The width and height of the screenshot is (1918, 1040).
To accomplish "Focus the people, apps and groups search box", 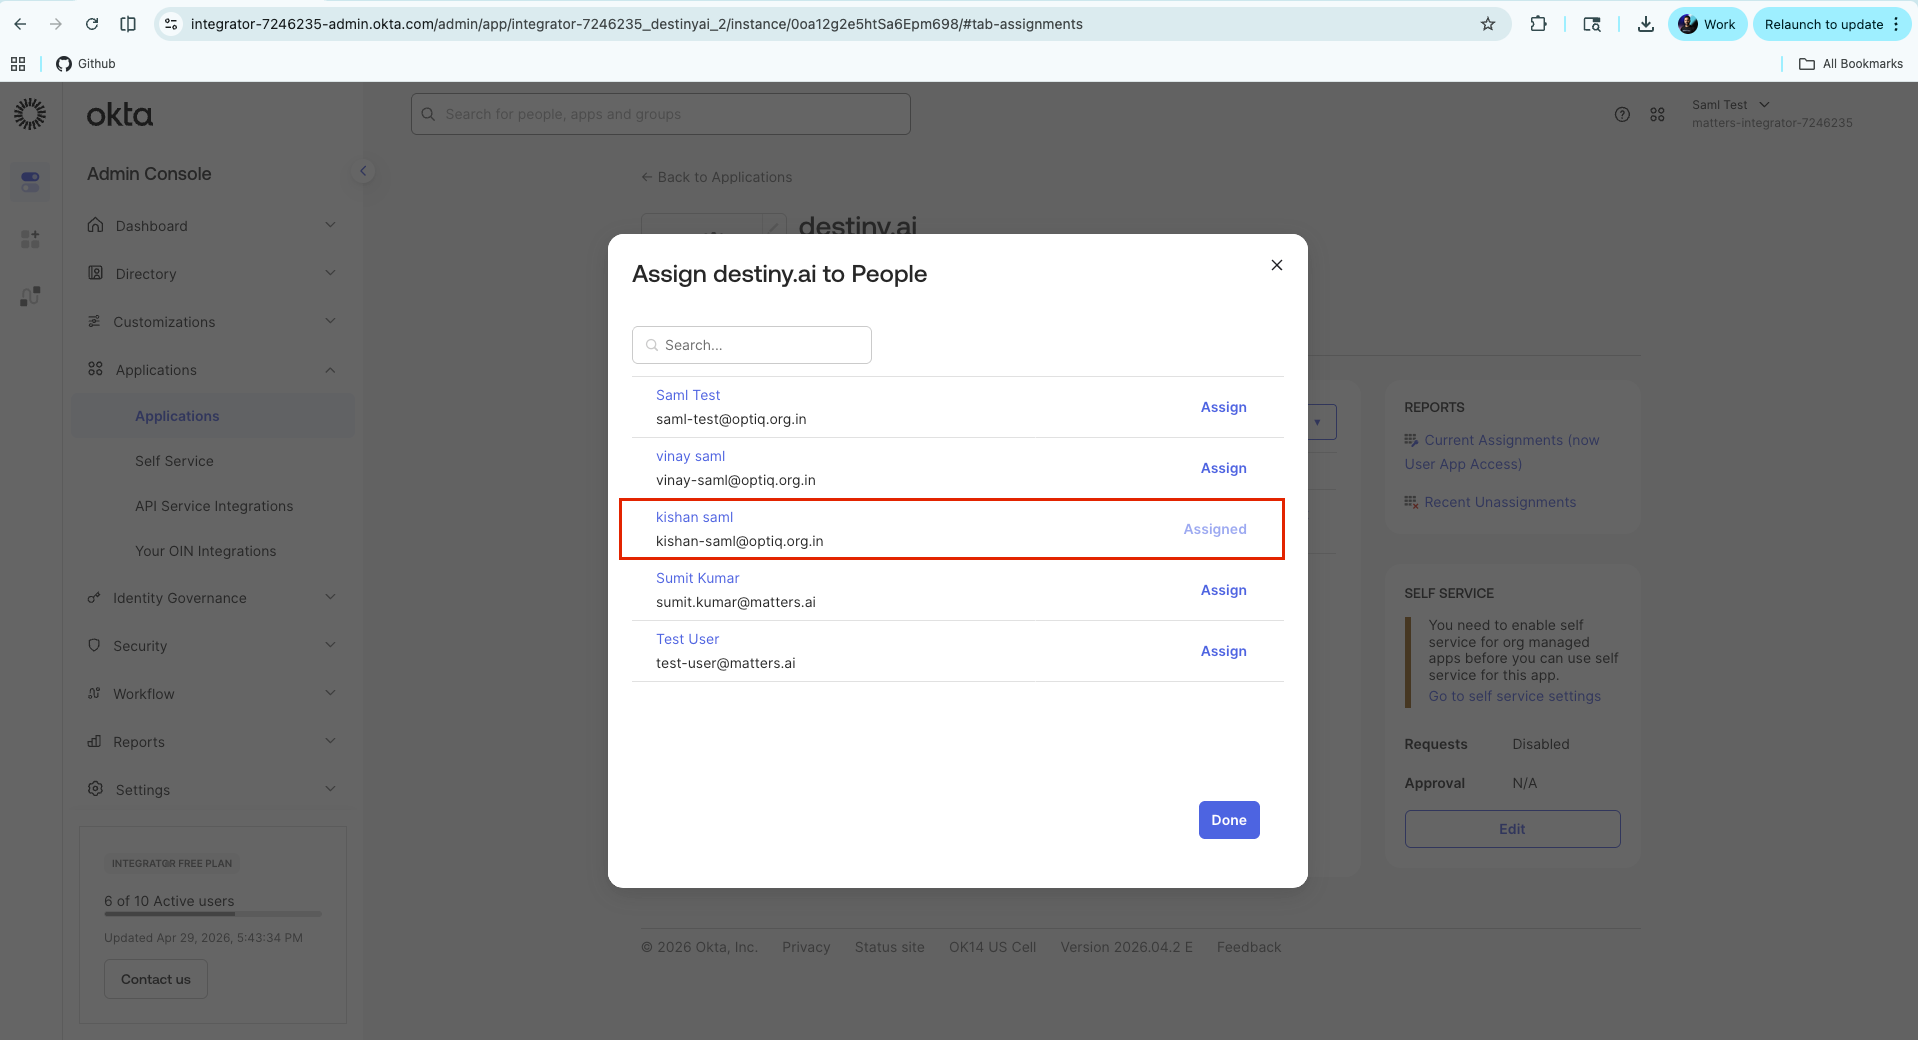I will [661, 114].
